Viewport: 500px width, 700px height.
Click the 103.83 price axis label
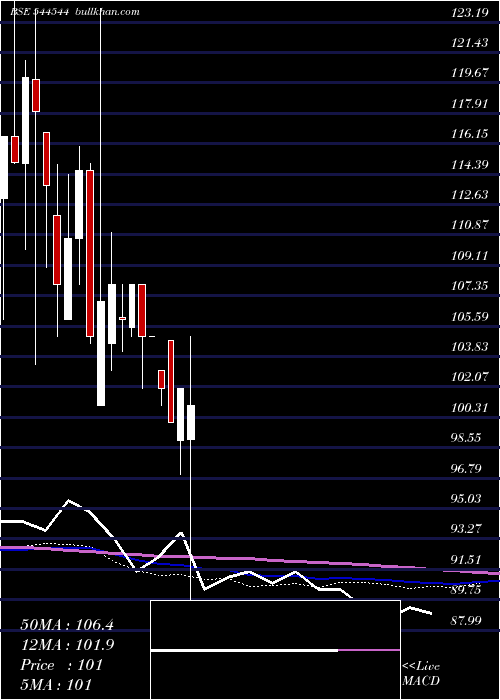tap(470, 347)
